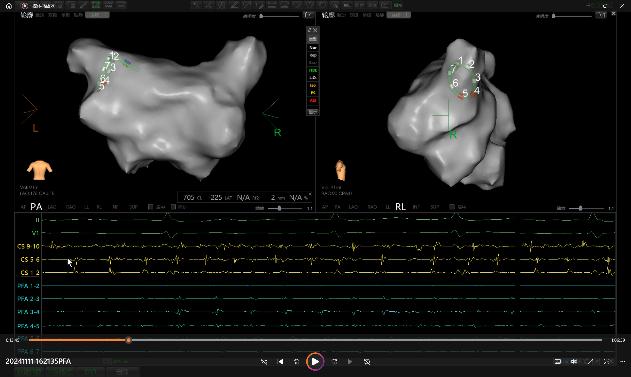Toggle shuffle playback icon
This screenshot has width=631, height=377.
click(264, 362)
